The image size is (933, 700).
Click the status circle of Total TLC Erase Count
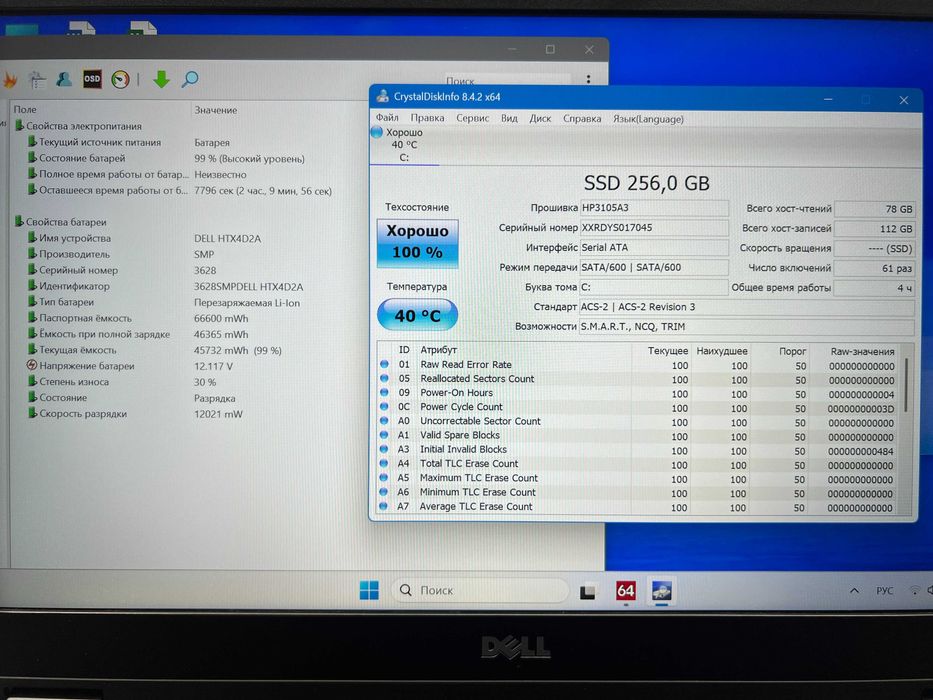point(384,464)
